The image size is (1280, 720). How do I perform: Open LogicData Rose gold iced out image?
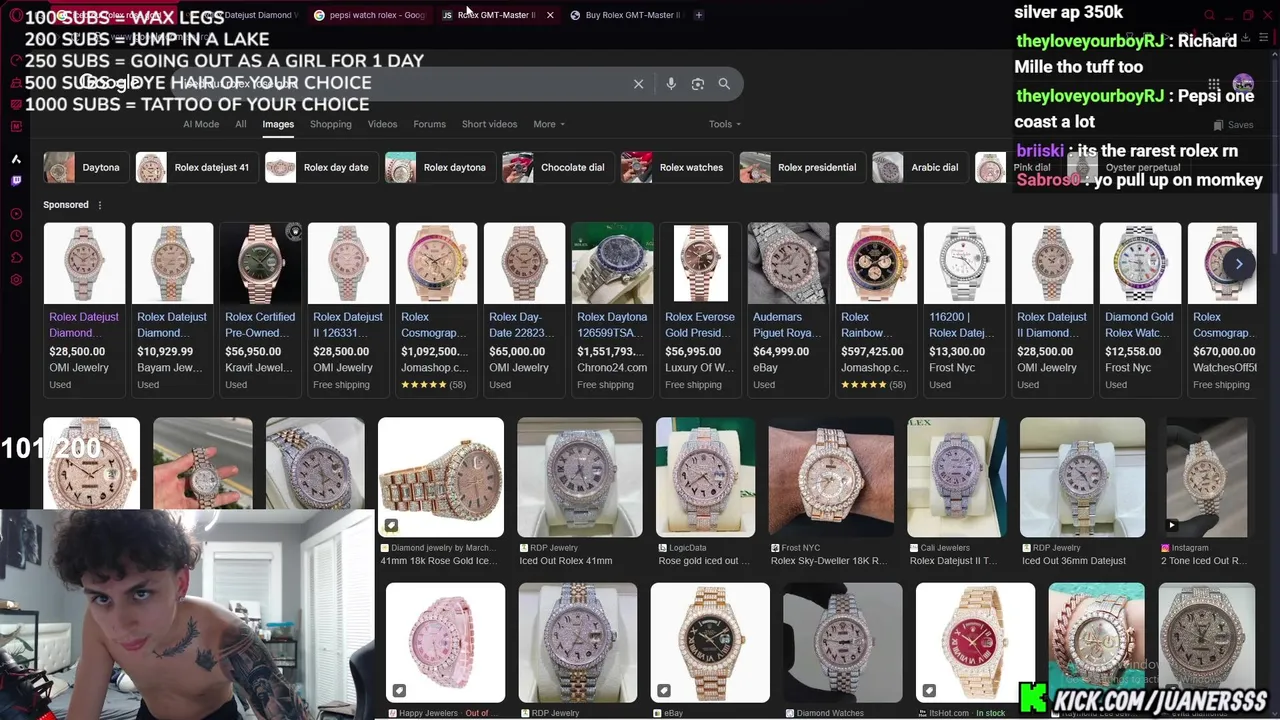(705, 478)
